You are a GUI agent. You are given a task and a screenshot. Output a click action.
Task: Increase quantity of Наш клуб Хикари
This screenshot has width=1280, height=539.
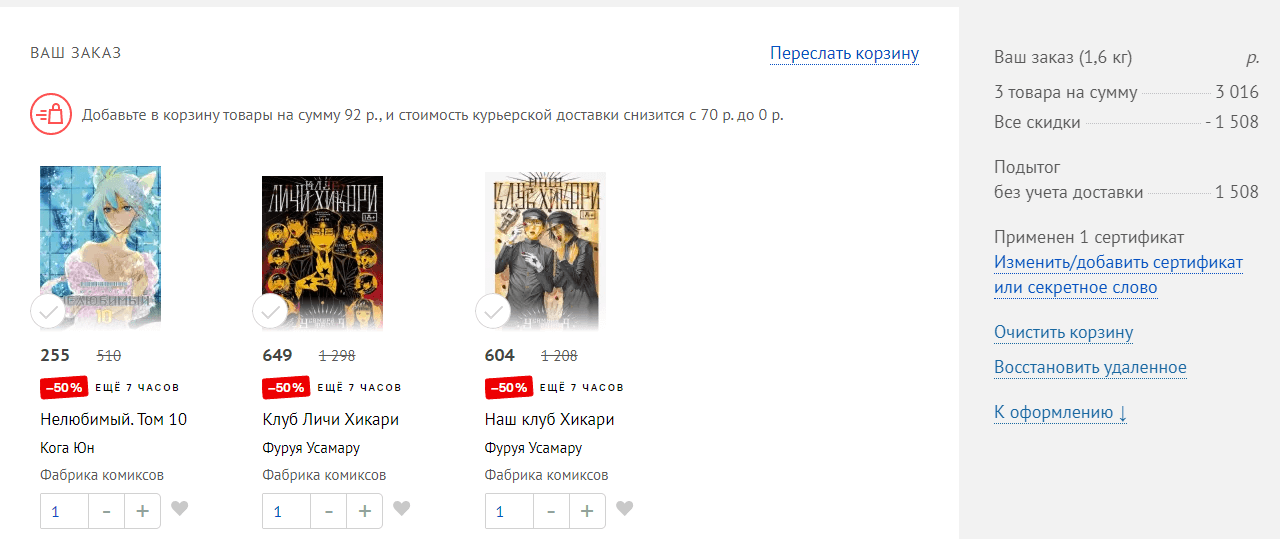coord(587,511)
